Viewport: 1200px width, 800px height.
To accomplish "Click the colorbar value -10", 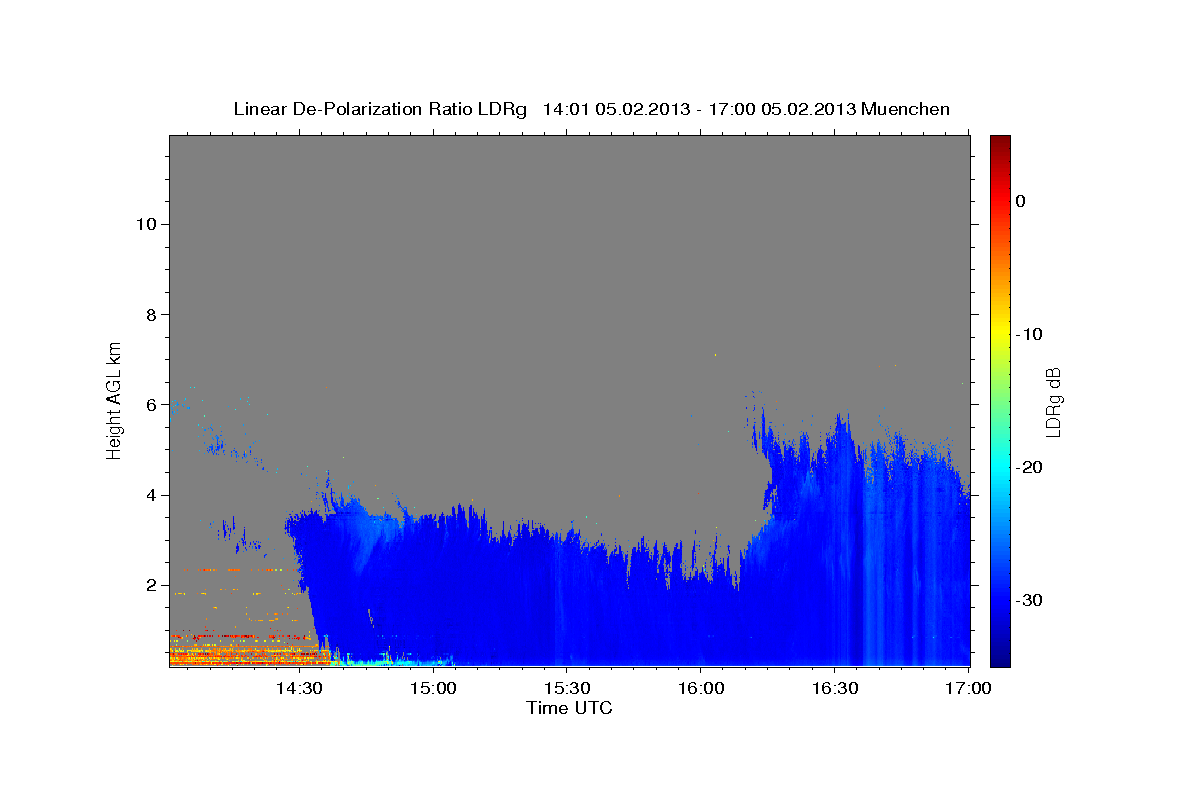I will [1029, 334].
